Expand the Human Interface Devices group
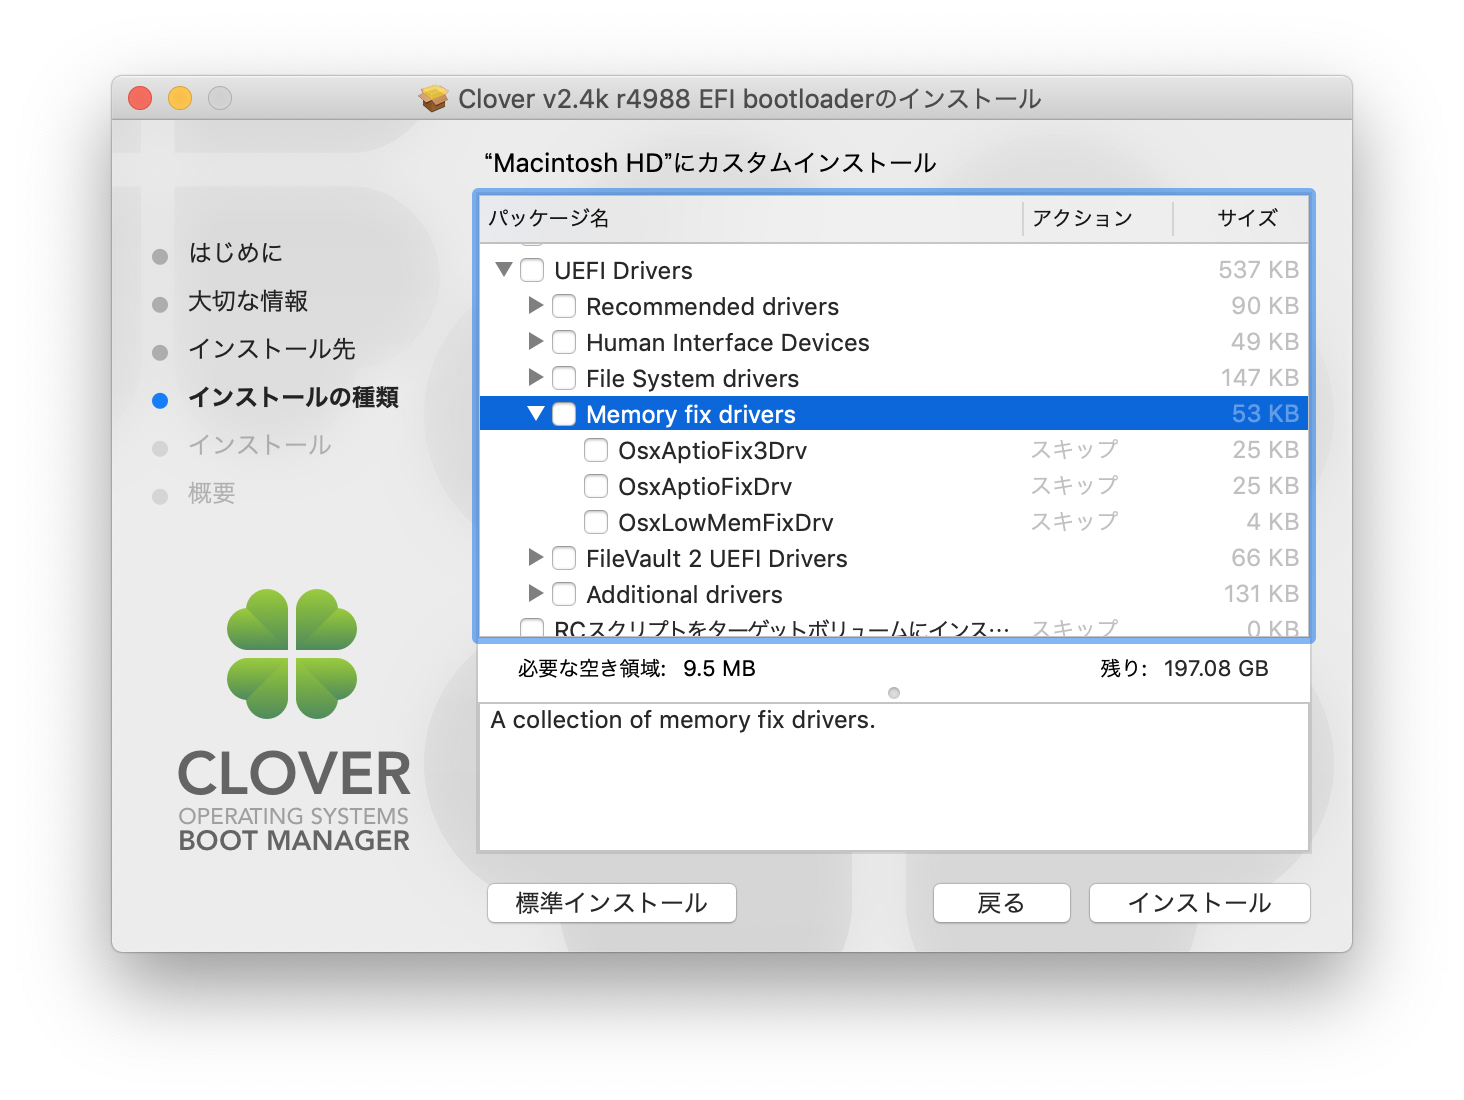This screenshot has height=1100, width=1464. click(536, 341)
